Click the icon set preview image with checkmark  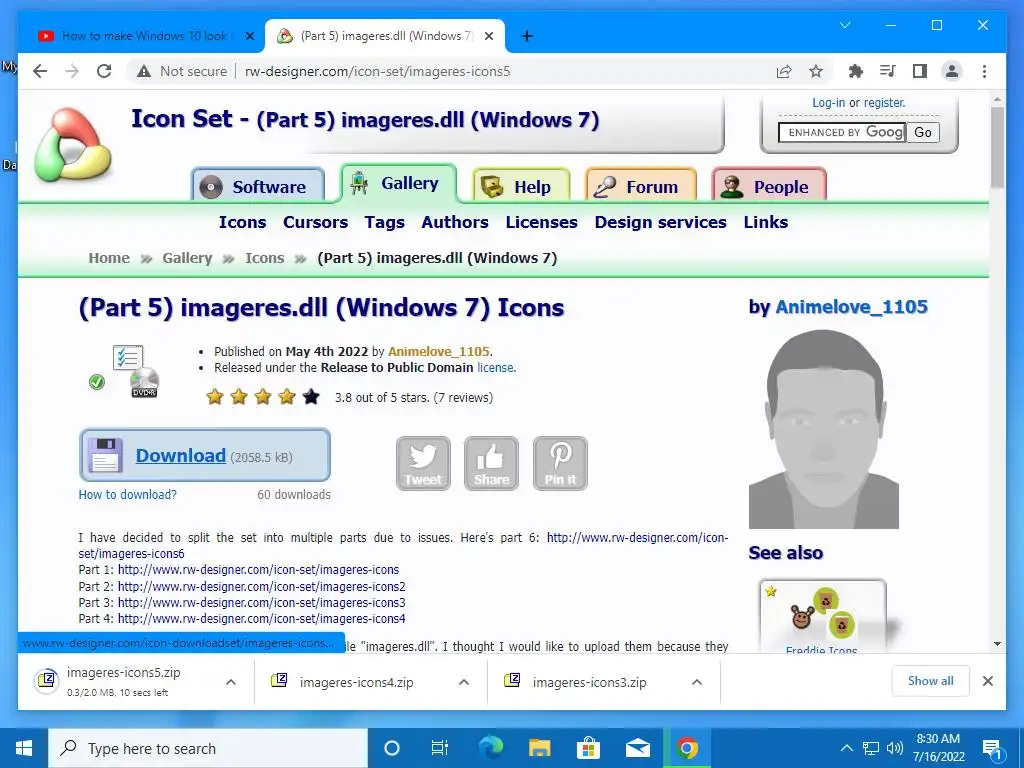pyautogui.click(x=125, y=372)
